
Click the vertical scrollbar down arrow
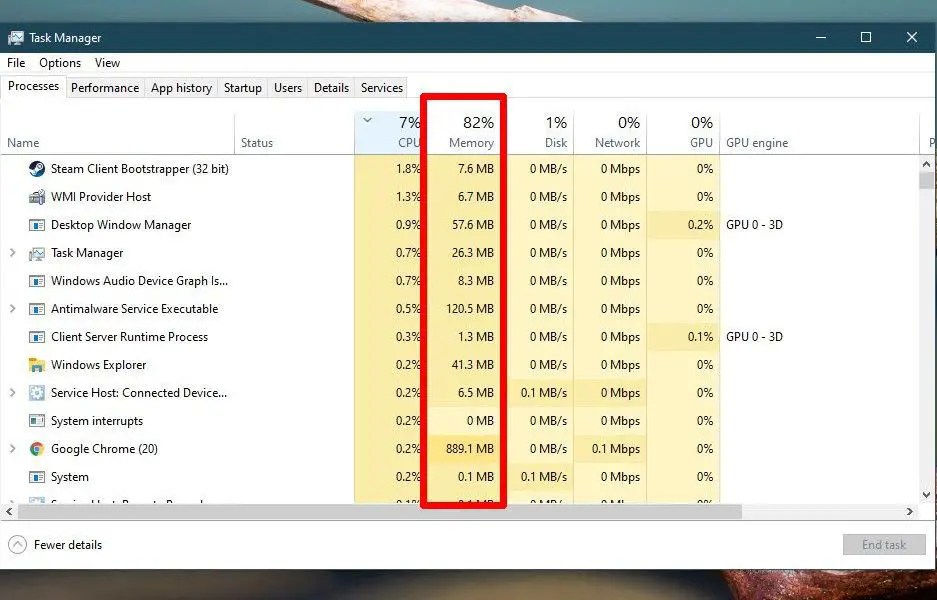(925, 492)
